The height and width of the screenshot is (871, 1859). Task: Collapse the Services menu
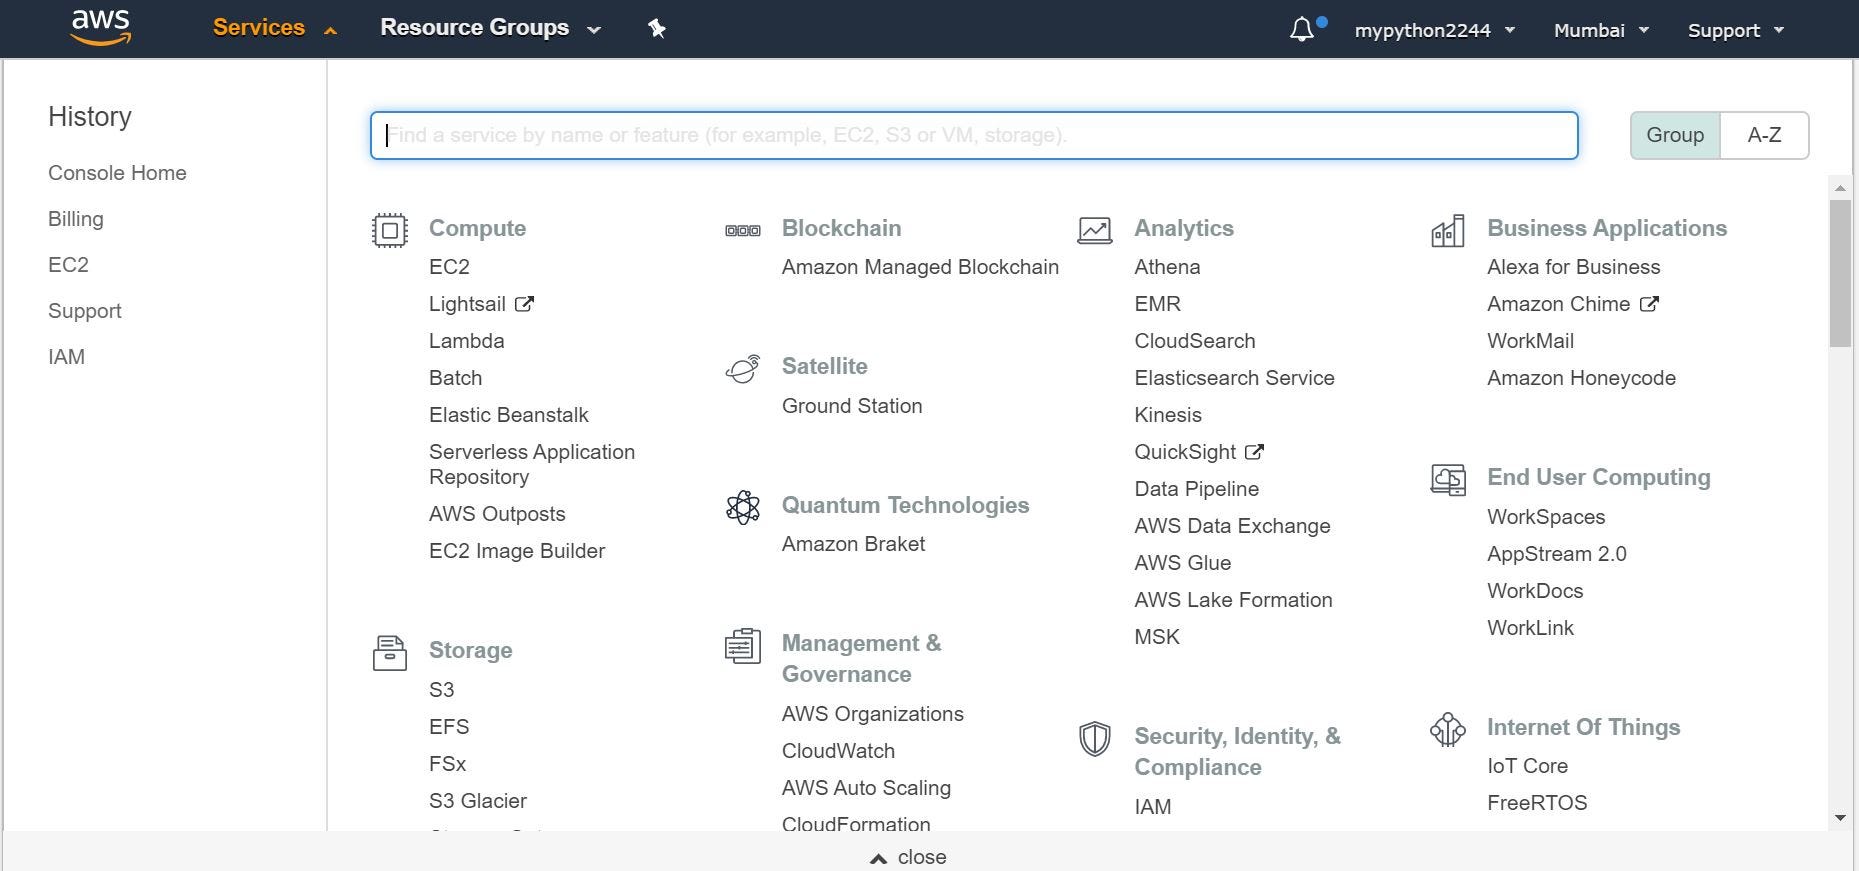pos(275,28)
